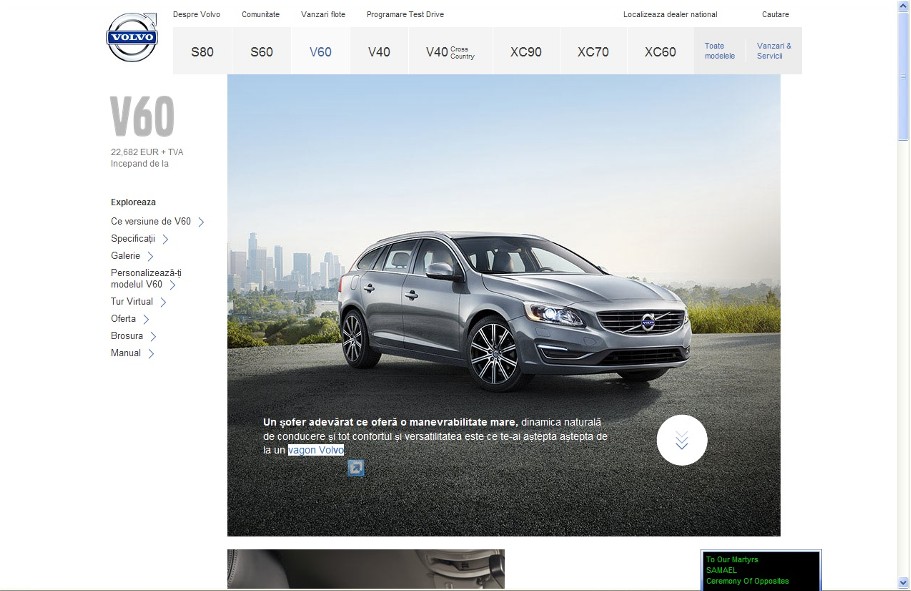Select the S60 model tab

tap(261, 51)
